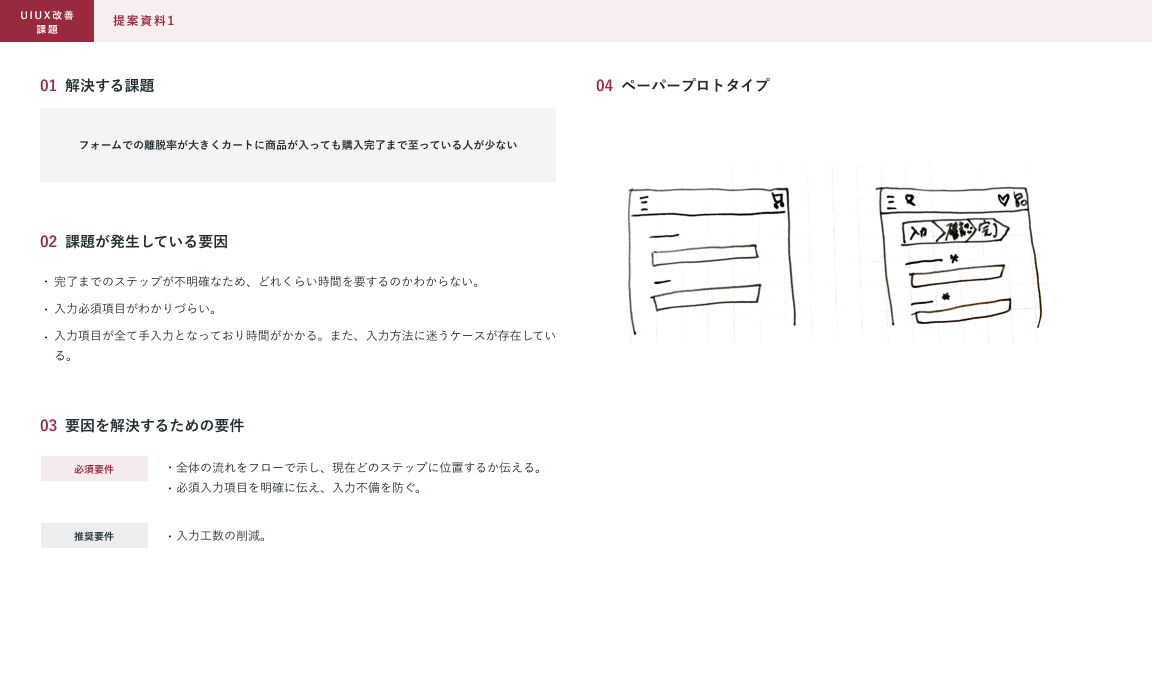Select the 入力 step in sketched flow
This screenshot has height=700, width=1152.
[918, 232]
